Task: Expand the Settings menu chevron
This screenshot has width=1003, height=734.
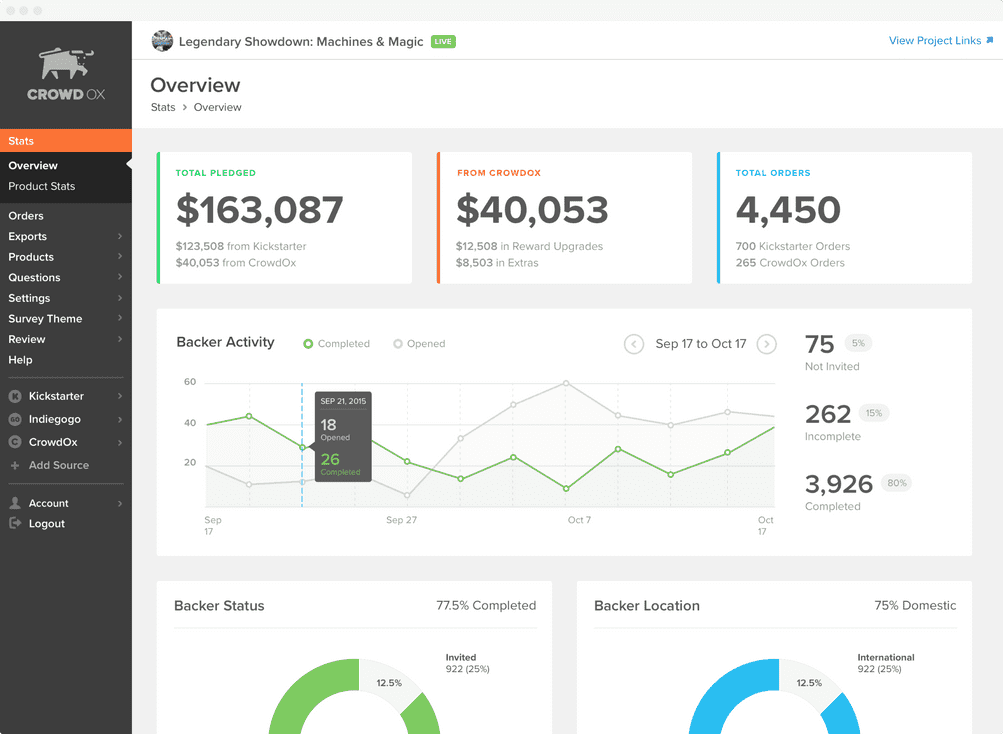Action: [120, 298]
